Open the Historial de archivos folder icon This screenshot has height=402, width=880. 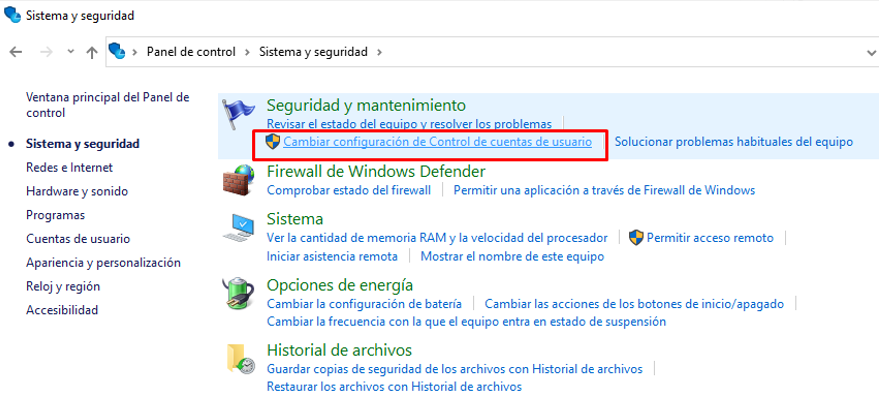point(239,359)
